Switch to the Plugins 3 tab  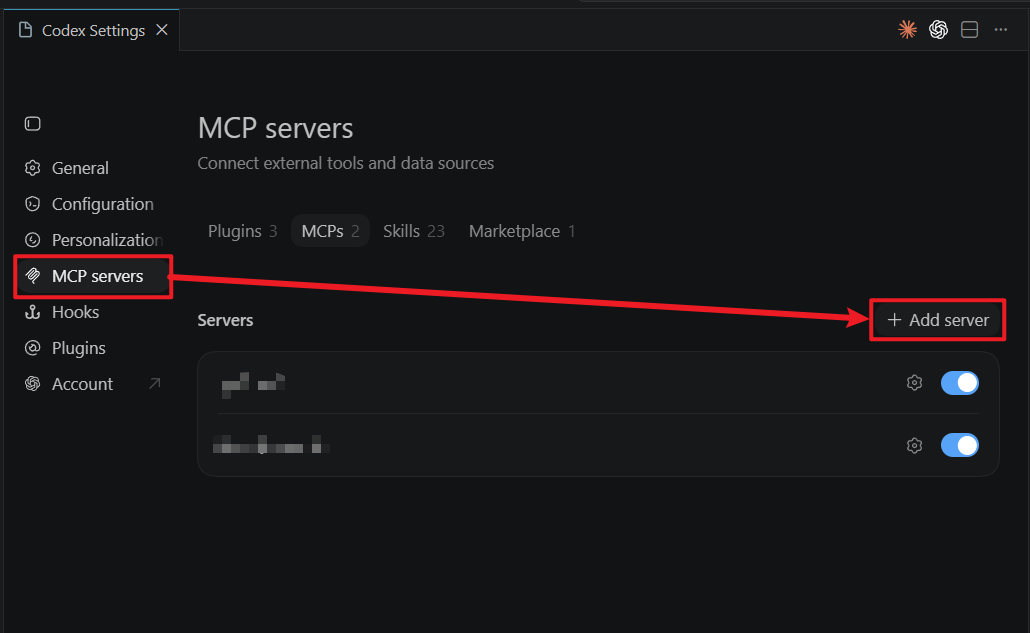pos(242,231)
